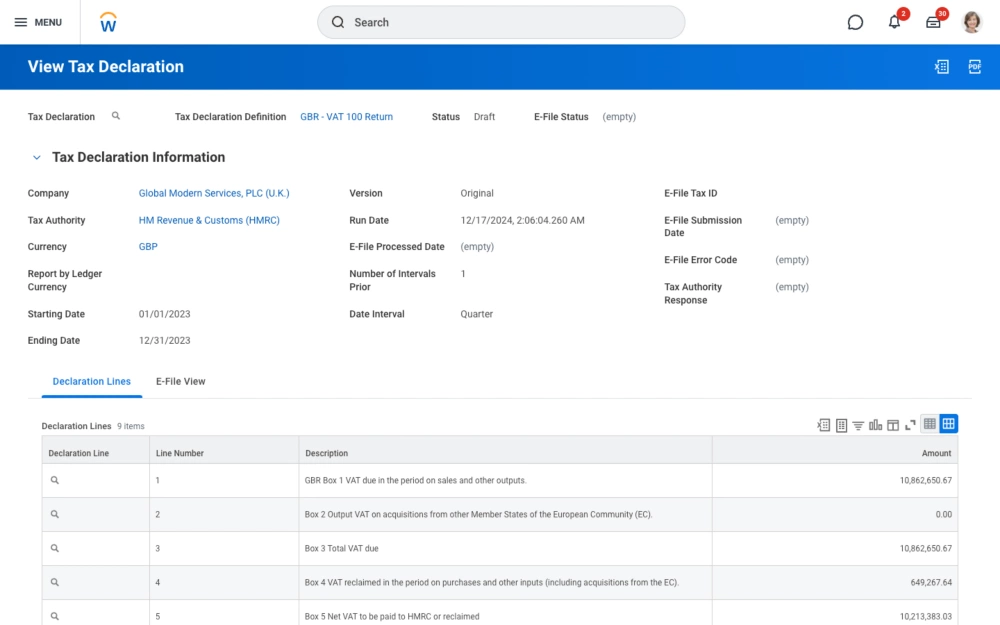Image resolution: width=1000 pixels, height=625 pixels.
Task: Open the Workday home logo
Action: click(107, 21)
